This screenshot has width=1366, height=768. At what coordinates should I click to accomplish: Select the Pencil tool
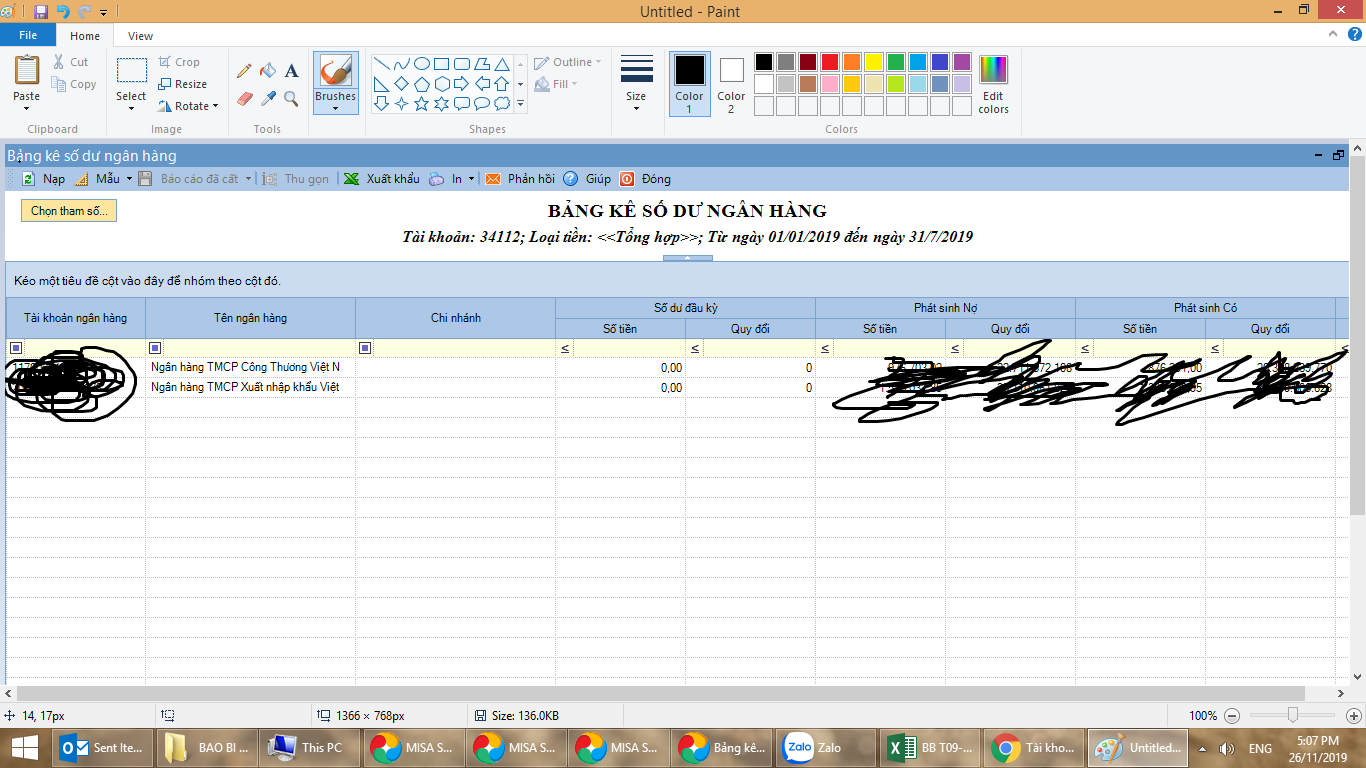click(244, 71)
